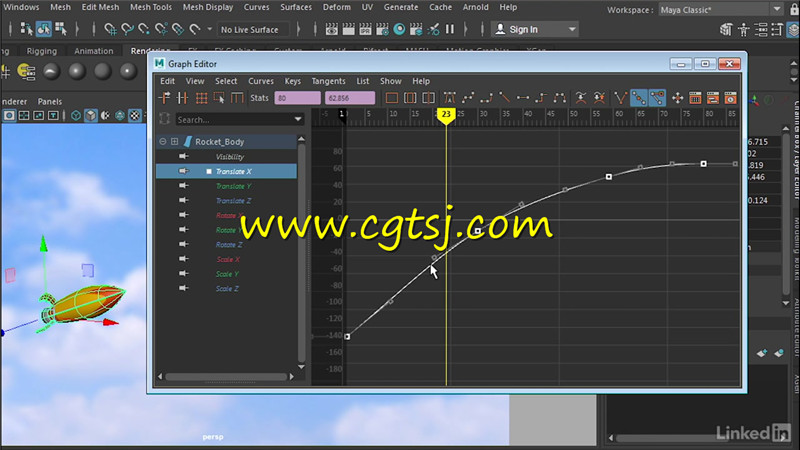The image size is (800, 450).
Task: Click the curve icon beside Translate Y
Action: point(183,186)
